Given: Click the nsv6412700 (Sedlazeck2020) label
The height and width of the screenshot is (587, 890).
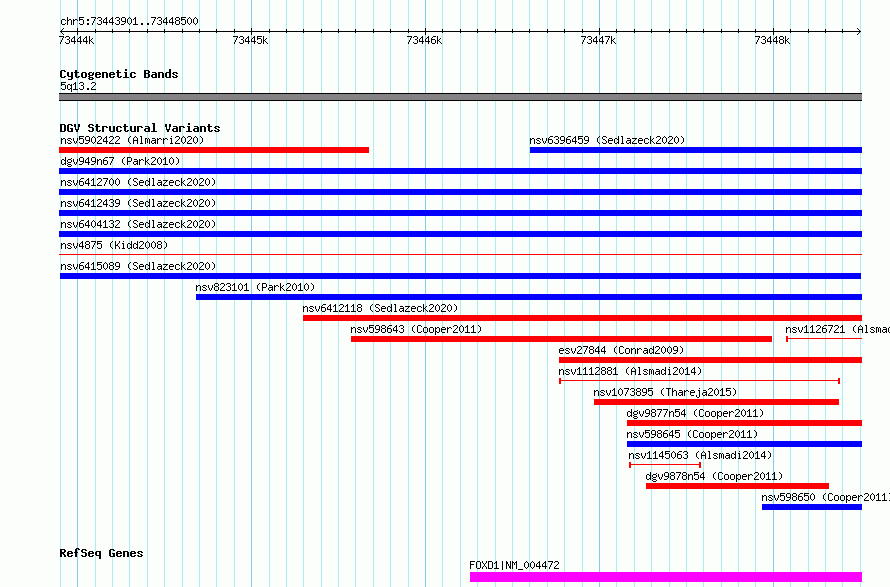Looking at the screenshot, I should tap(138, 182).
